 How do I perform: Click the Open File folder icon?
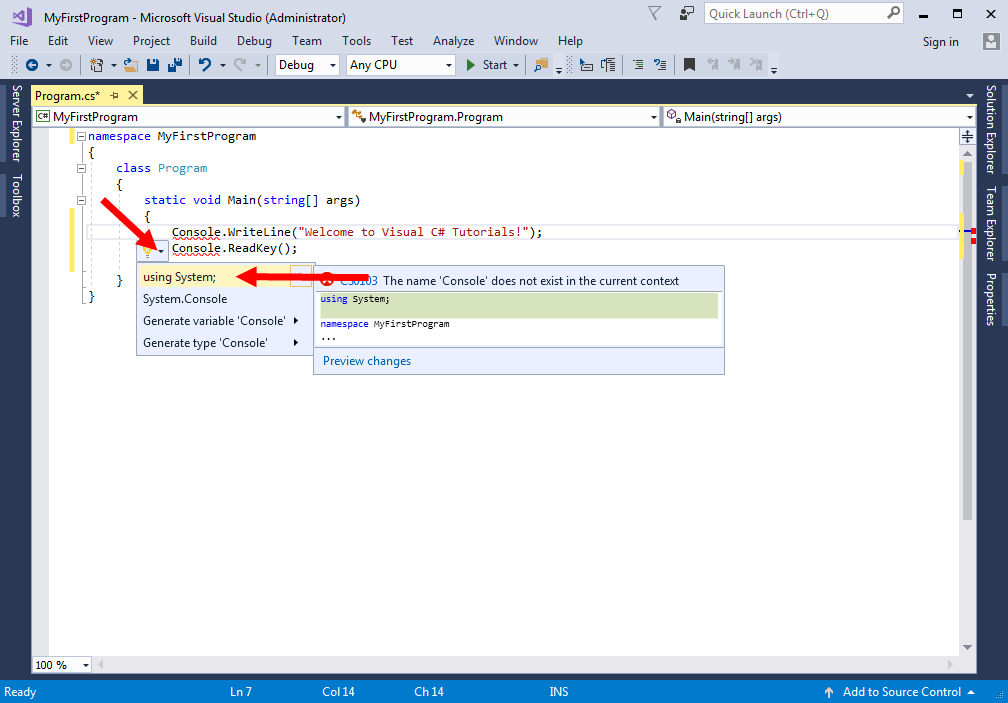pos(130,65)
